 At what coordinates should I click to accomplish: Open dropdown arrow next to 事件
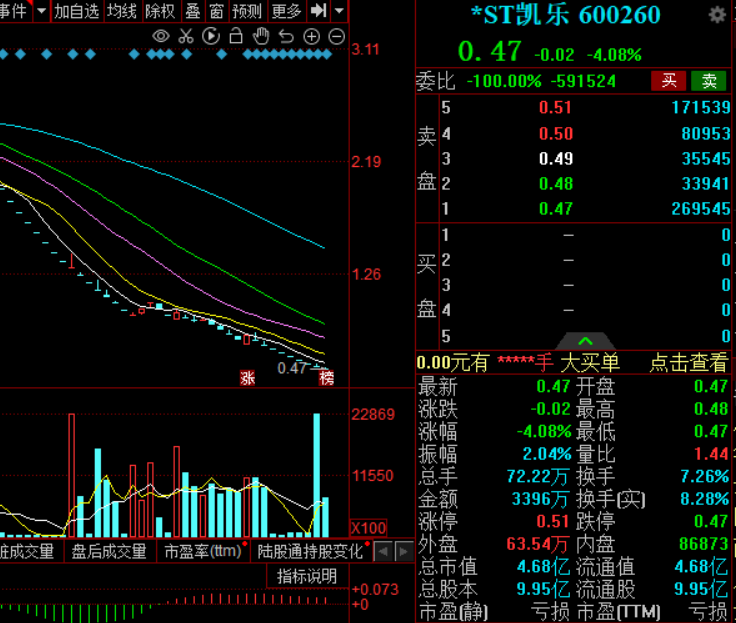41,11
